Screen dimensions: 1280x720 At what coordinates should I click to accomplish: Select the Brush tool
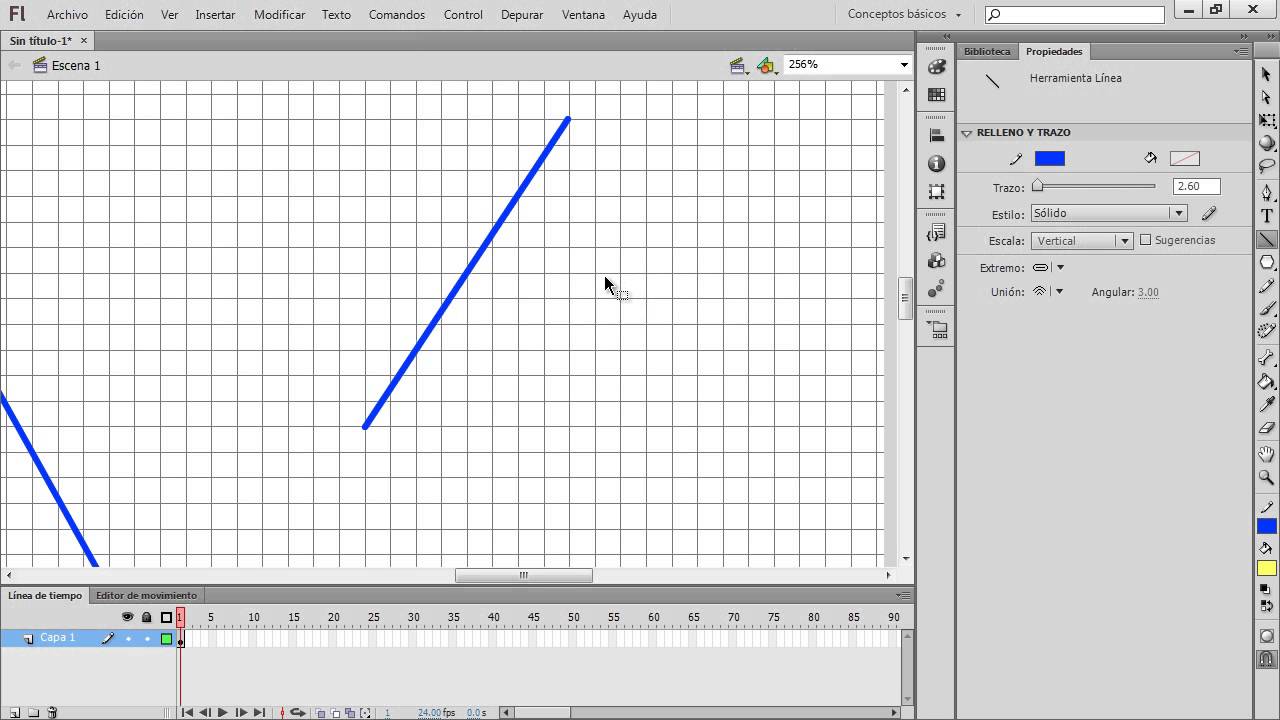1266,309
